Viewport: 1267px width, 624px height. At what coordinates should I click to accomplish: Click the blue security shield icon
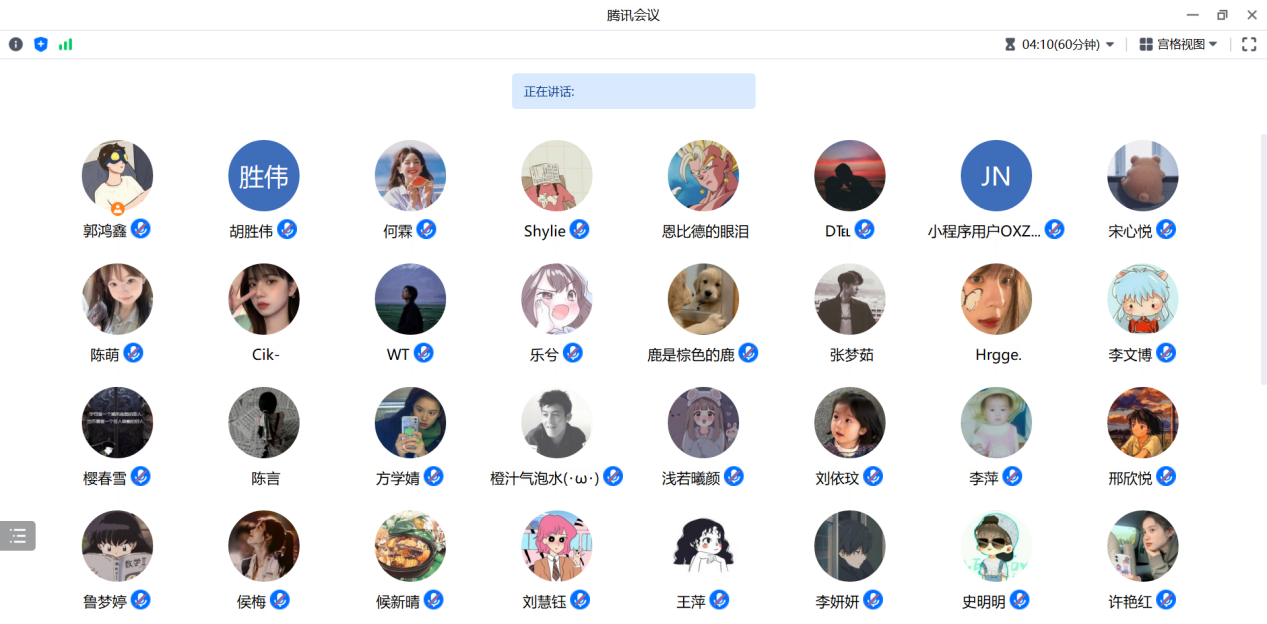click(x=41, y=44)
